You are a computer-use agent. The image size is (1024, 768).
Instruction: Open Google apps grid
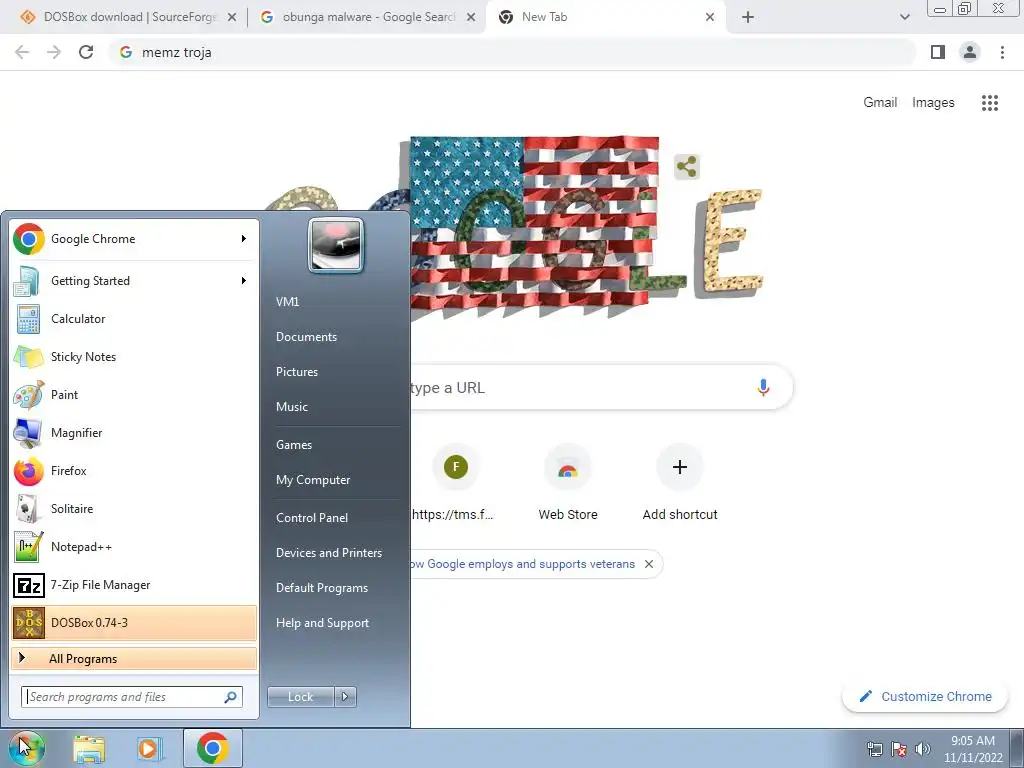pos(990,103)
